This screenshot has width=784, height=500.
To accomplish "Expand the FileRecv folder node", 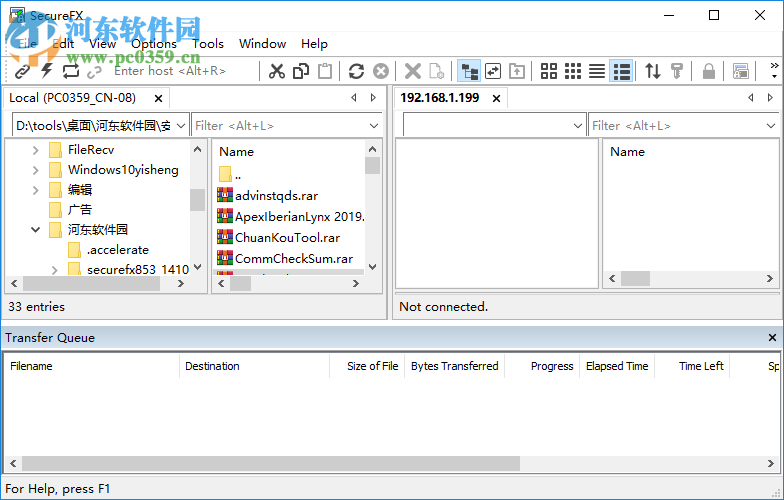I will (36, 150).
